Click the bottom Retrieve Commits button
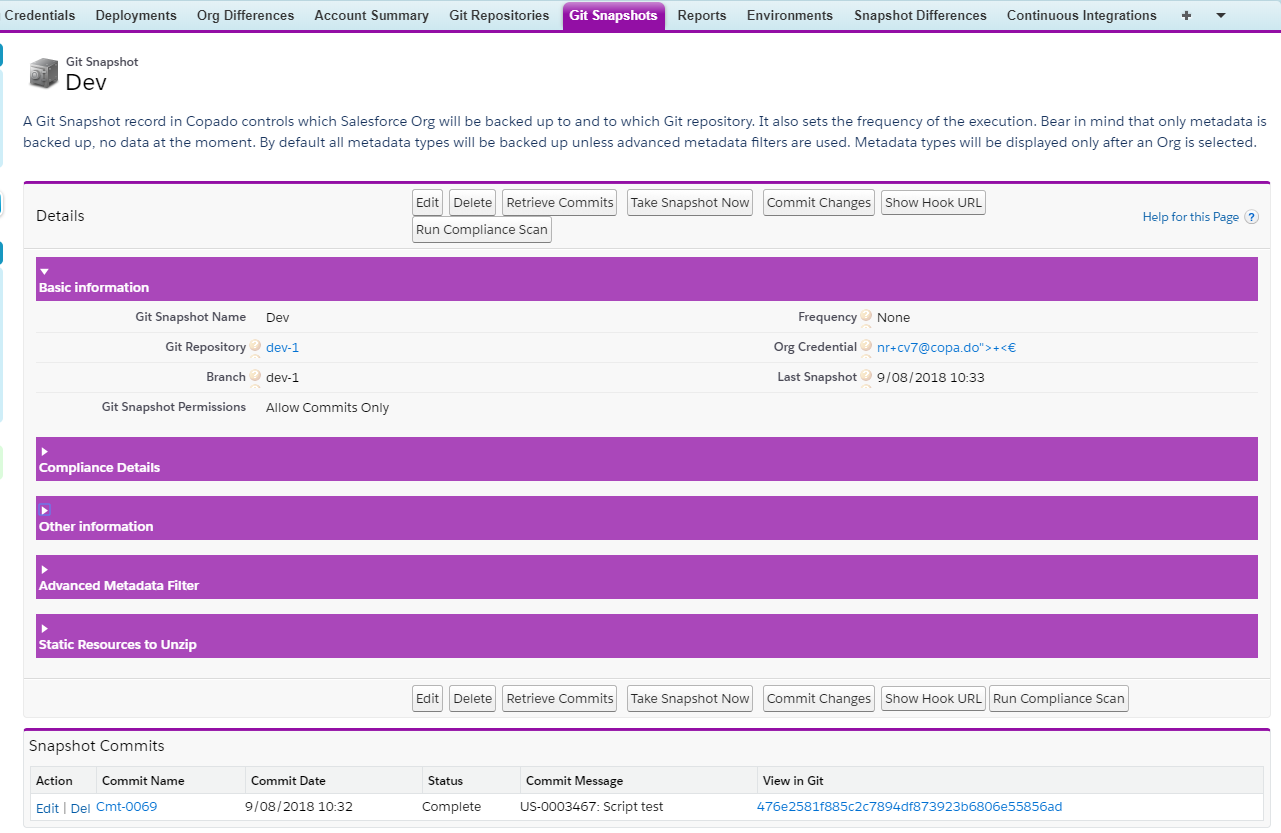The width and height of the screenshot is (1281, 833). click(x=560, y=698)
